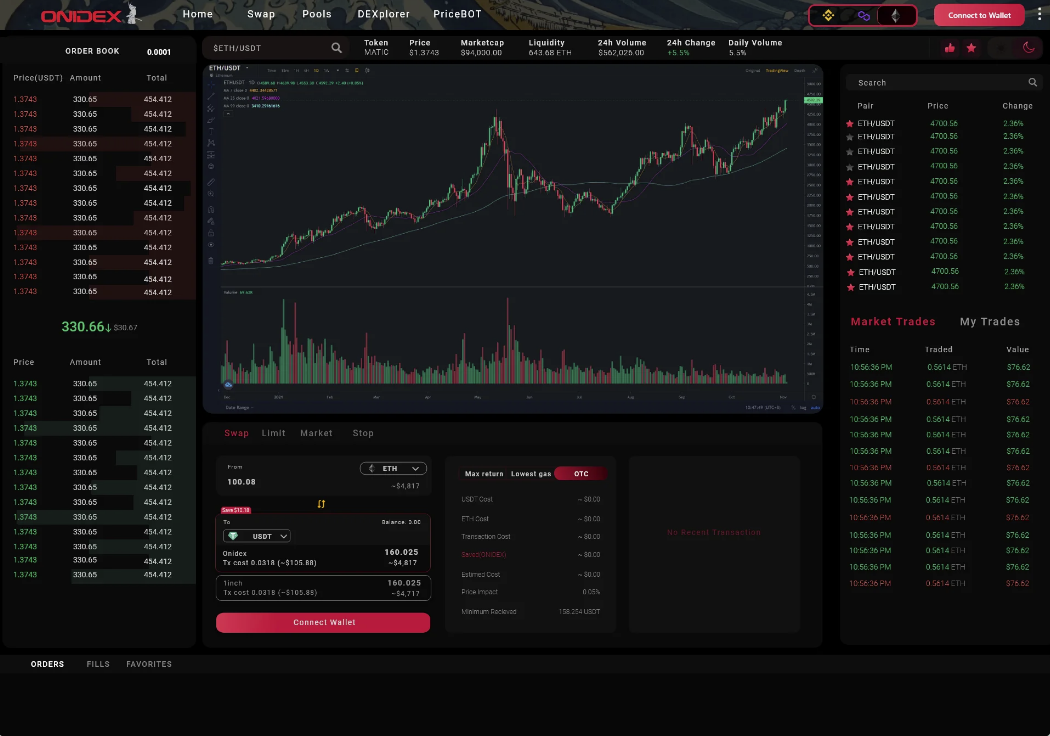
Task: Open the emoji icons tool on the chart
Action: tap(210, 166)
